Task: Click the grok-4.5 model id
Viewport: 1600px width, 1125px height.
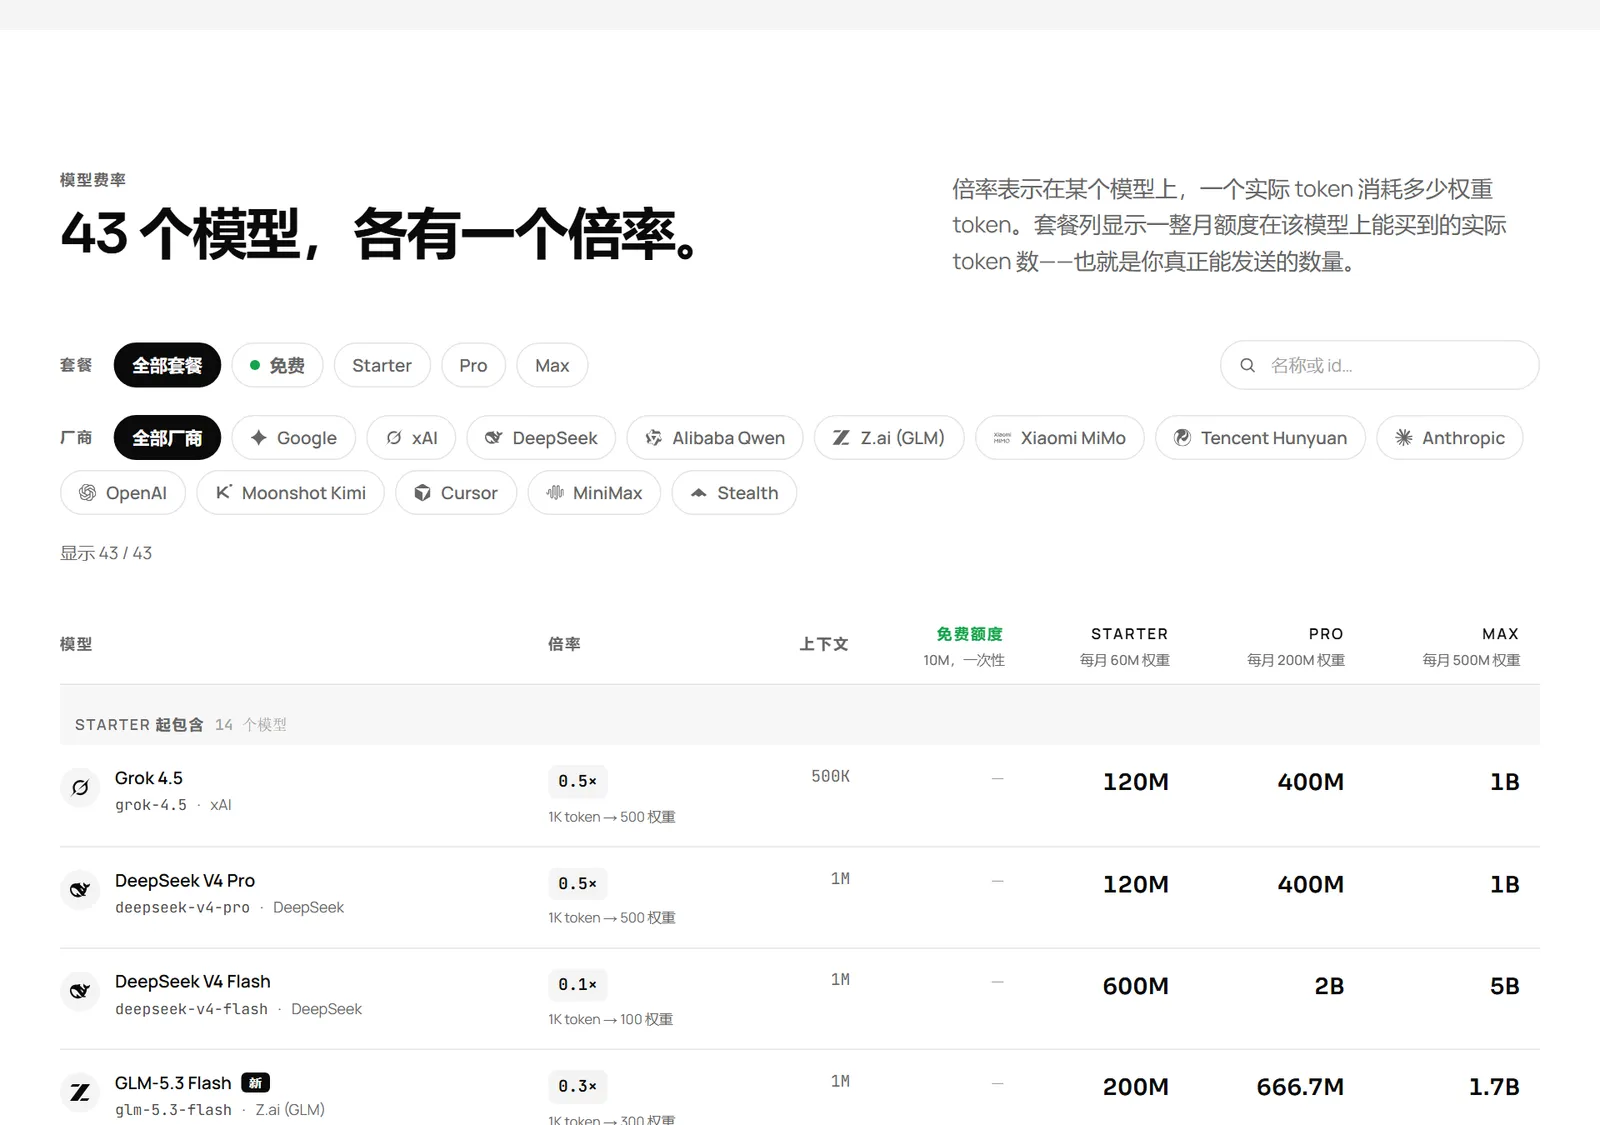Action: pos(151,805)
